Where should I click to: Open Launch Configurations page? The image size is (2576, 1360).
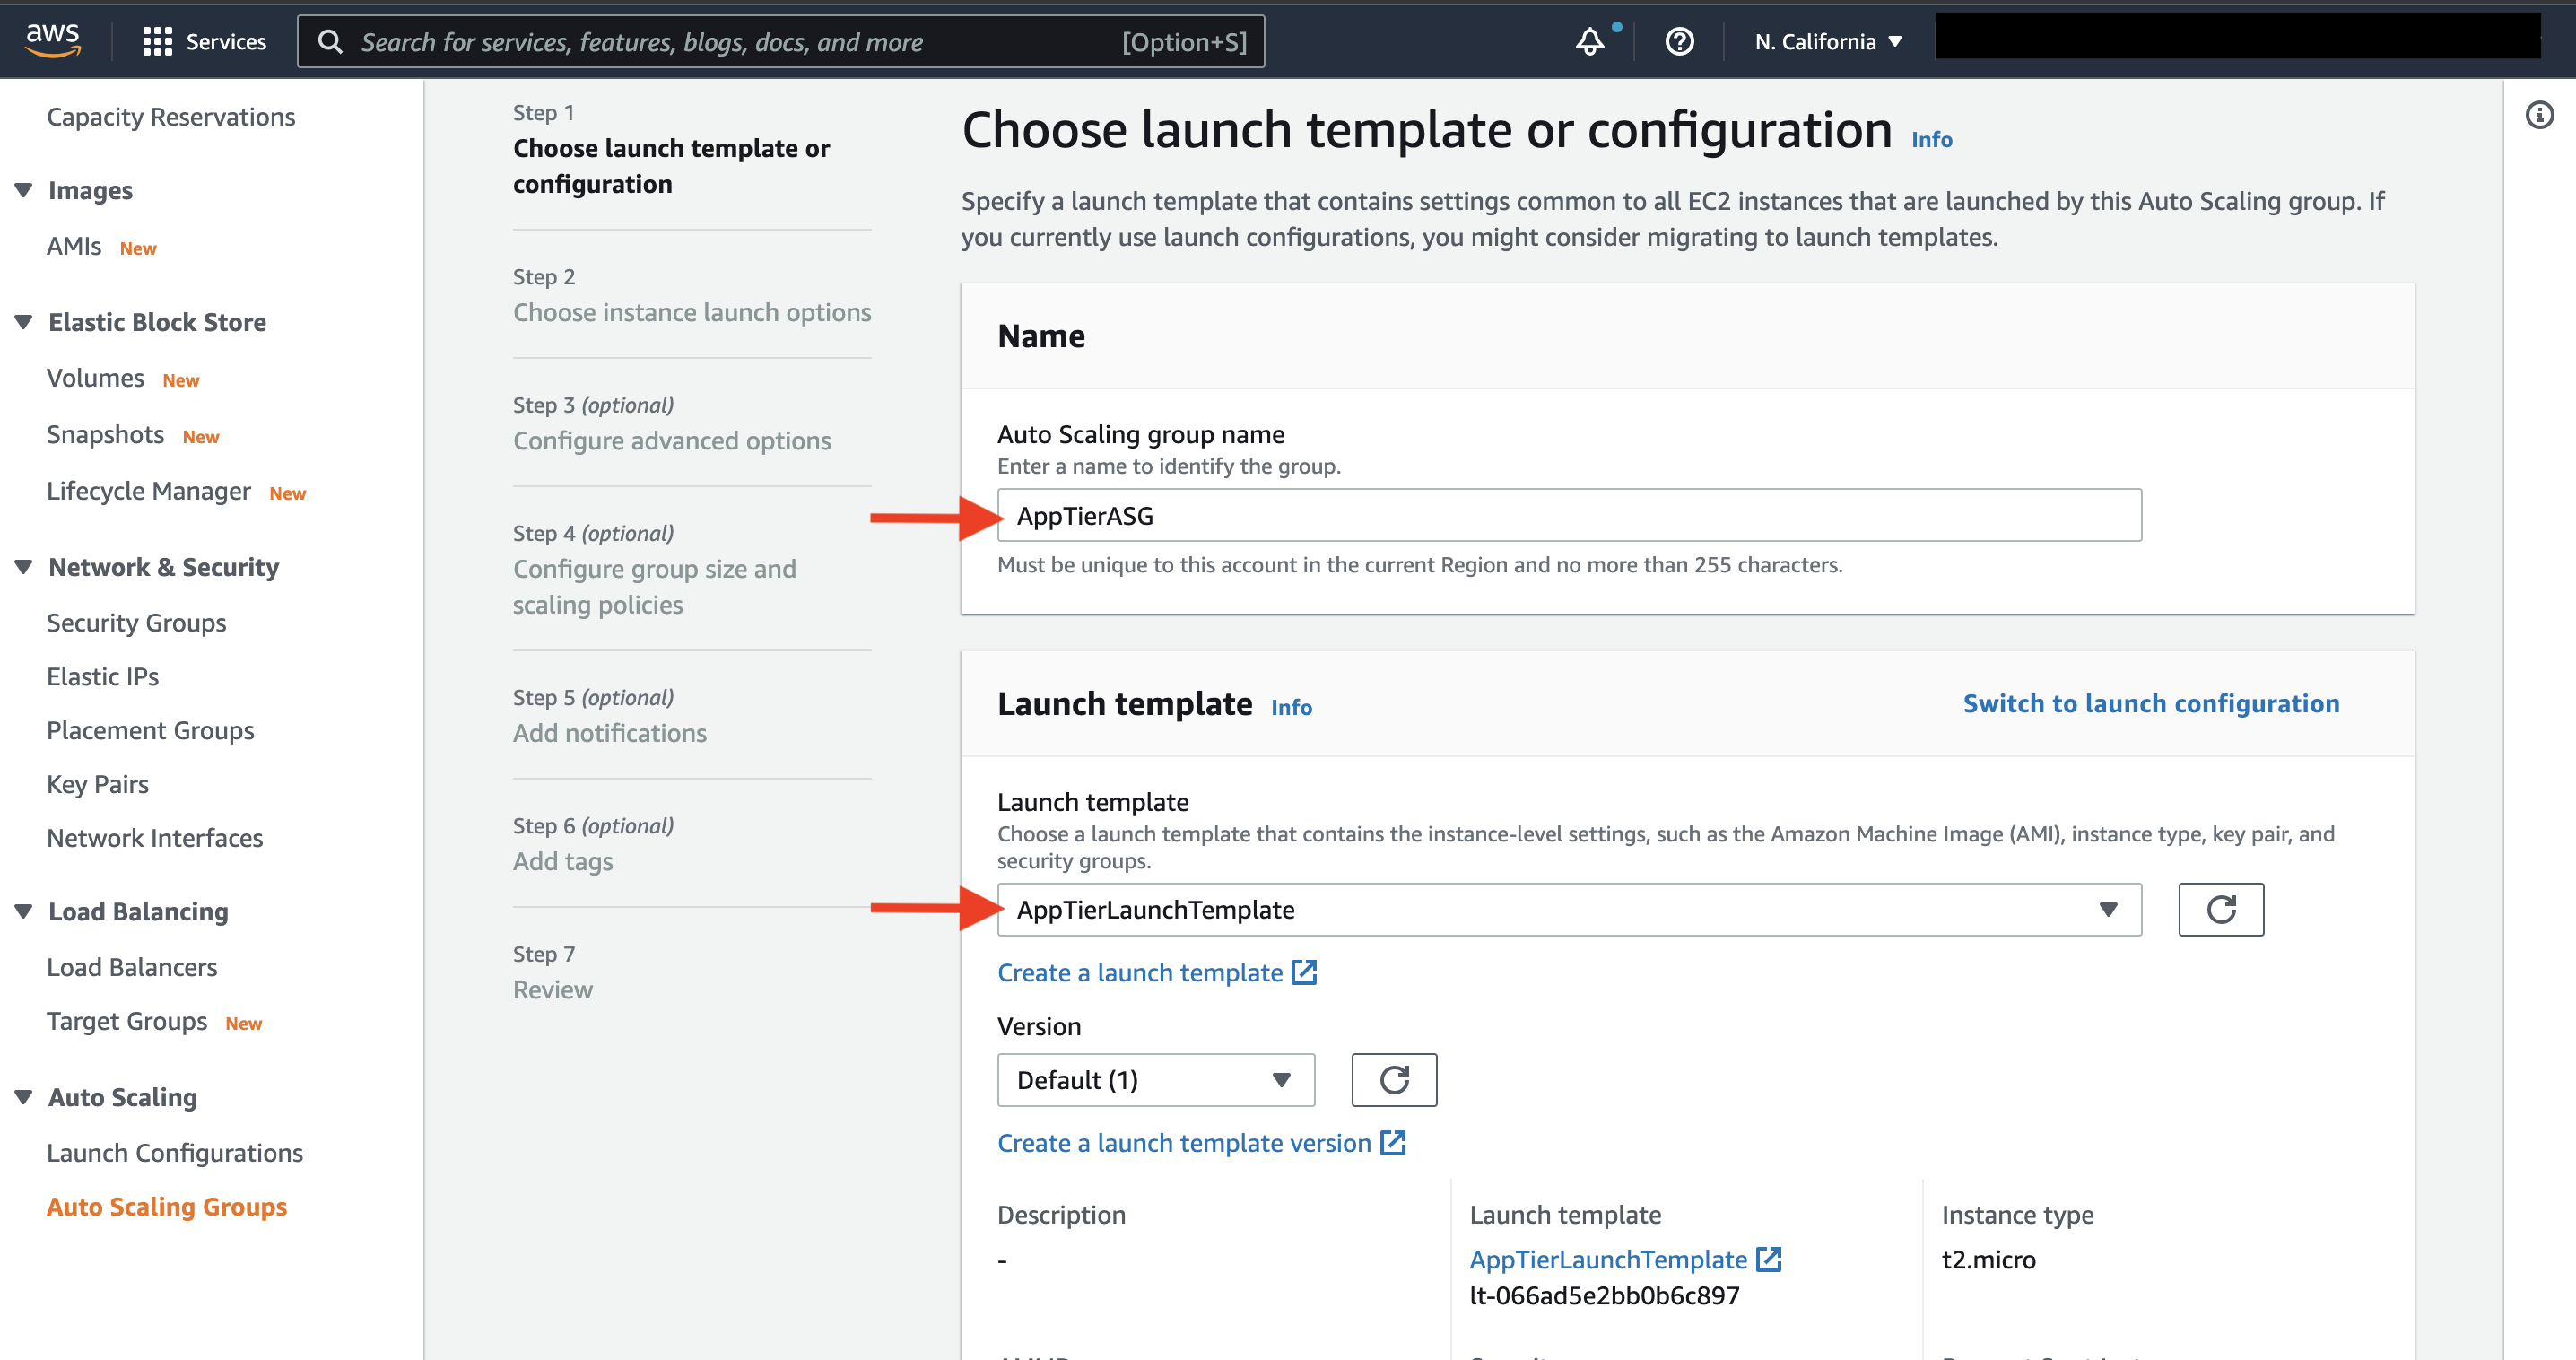pos(175,1153)
